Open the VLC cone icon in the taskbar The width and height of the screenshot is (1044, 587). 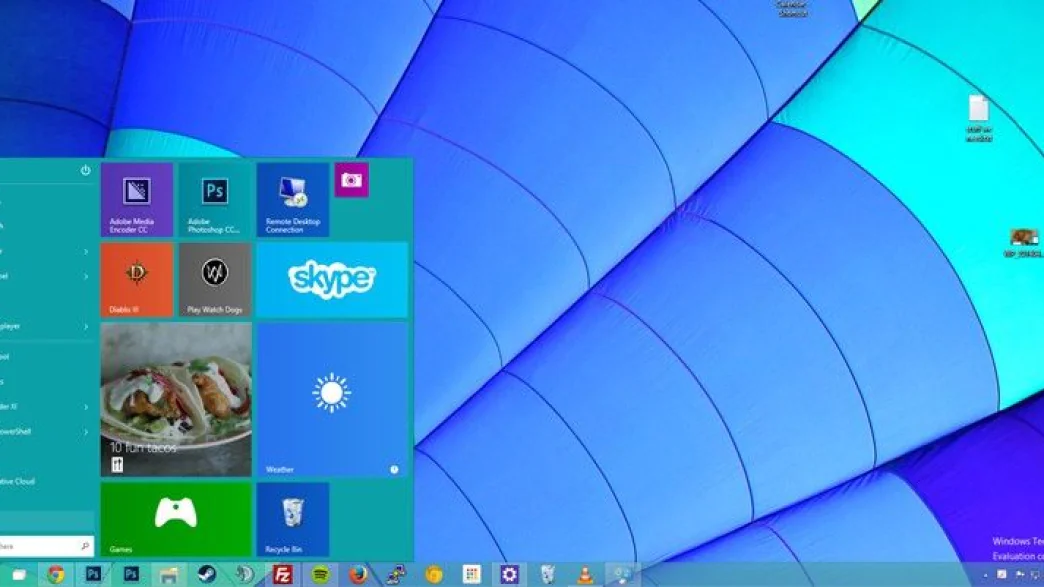click(x=585, y=575)
